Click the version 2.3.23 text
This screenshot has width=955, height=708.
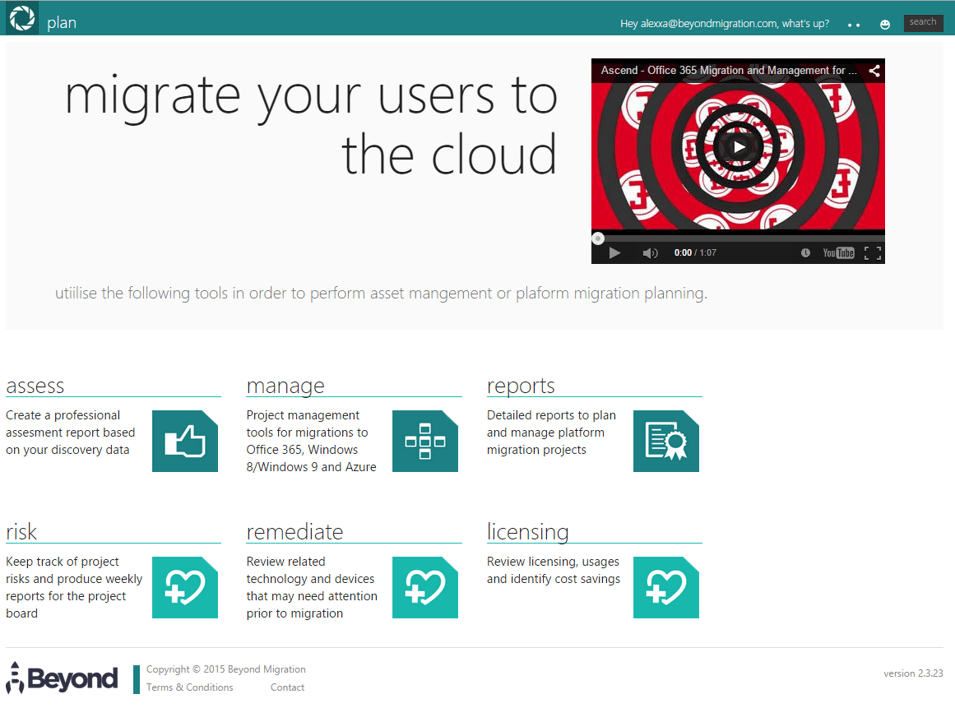pyautogui.click(x=913, y=673)
